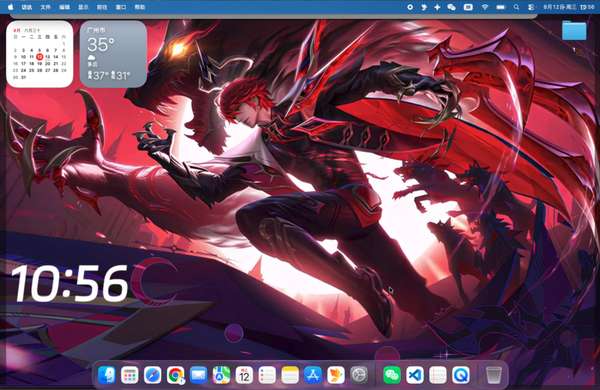Open the yellow Notes app
The width and height of the screenshot is (600, 390).
point(290,375)
